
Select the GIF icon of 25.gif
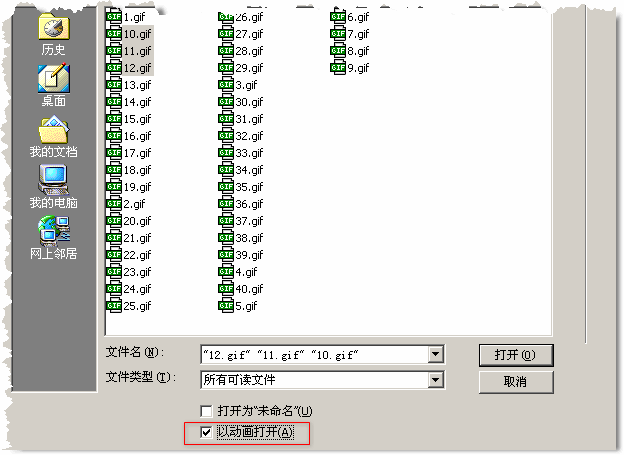[x=114, y=306]
